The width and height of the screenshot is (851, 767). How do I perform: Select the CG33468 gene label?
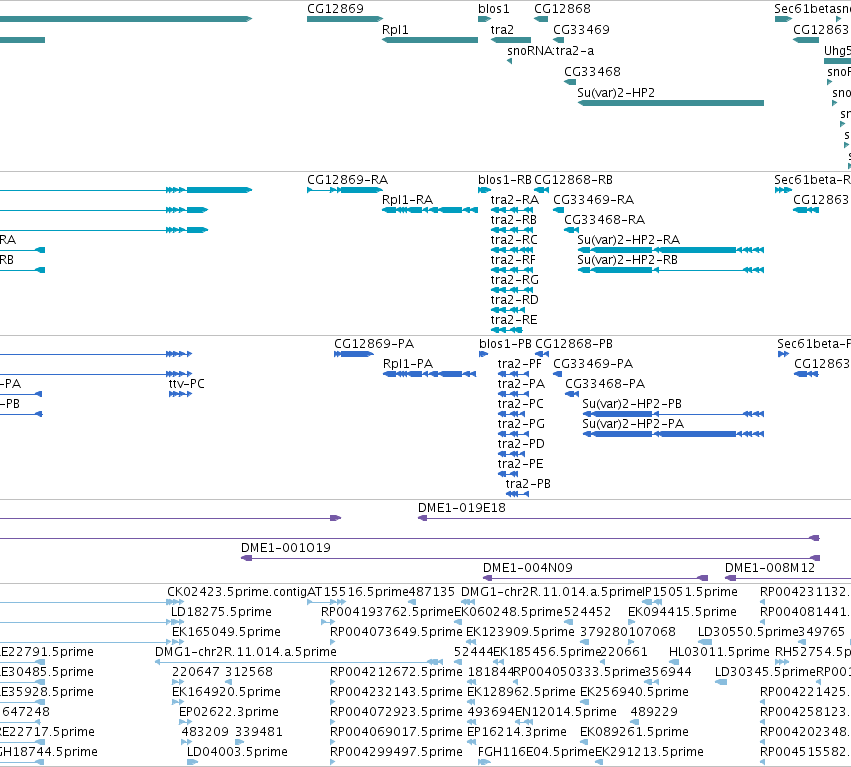coord(592,72)
